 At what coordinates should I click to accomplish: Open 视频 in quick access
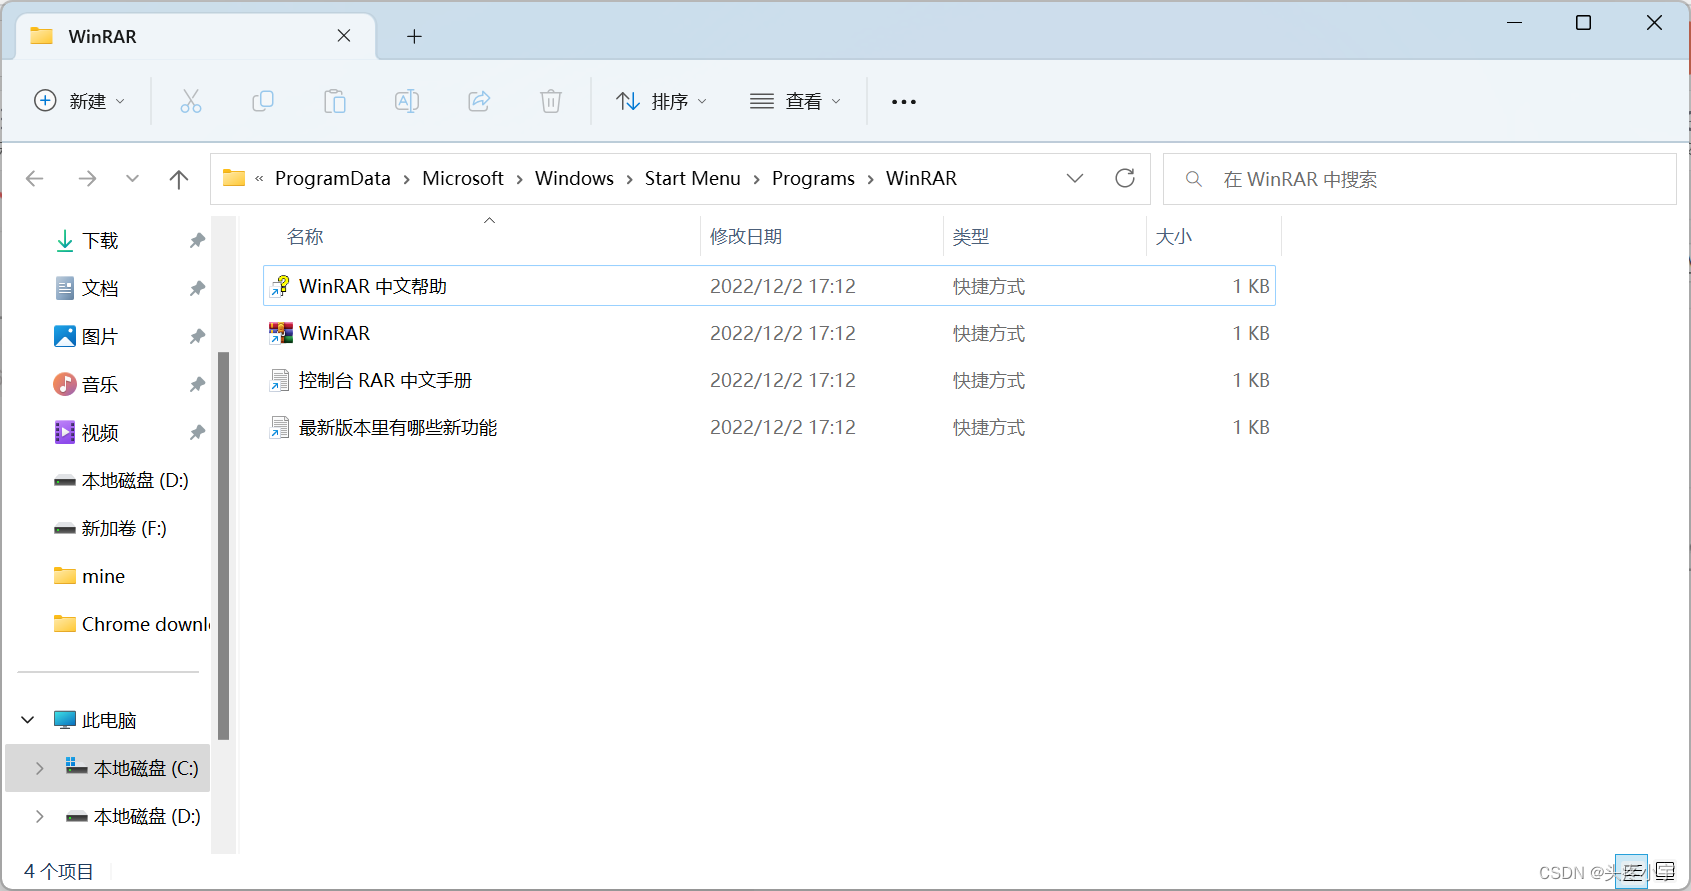100,432
